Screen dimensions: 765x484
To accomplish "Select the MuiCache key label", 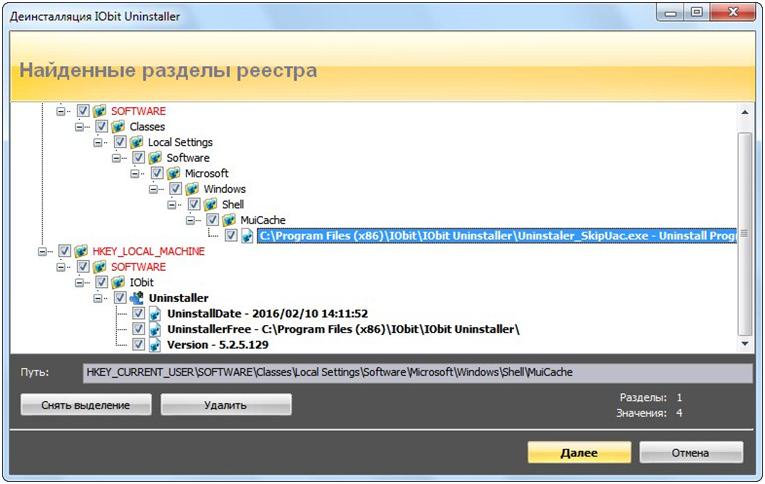I will tap(263, 221).
